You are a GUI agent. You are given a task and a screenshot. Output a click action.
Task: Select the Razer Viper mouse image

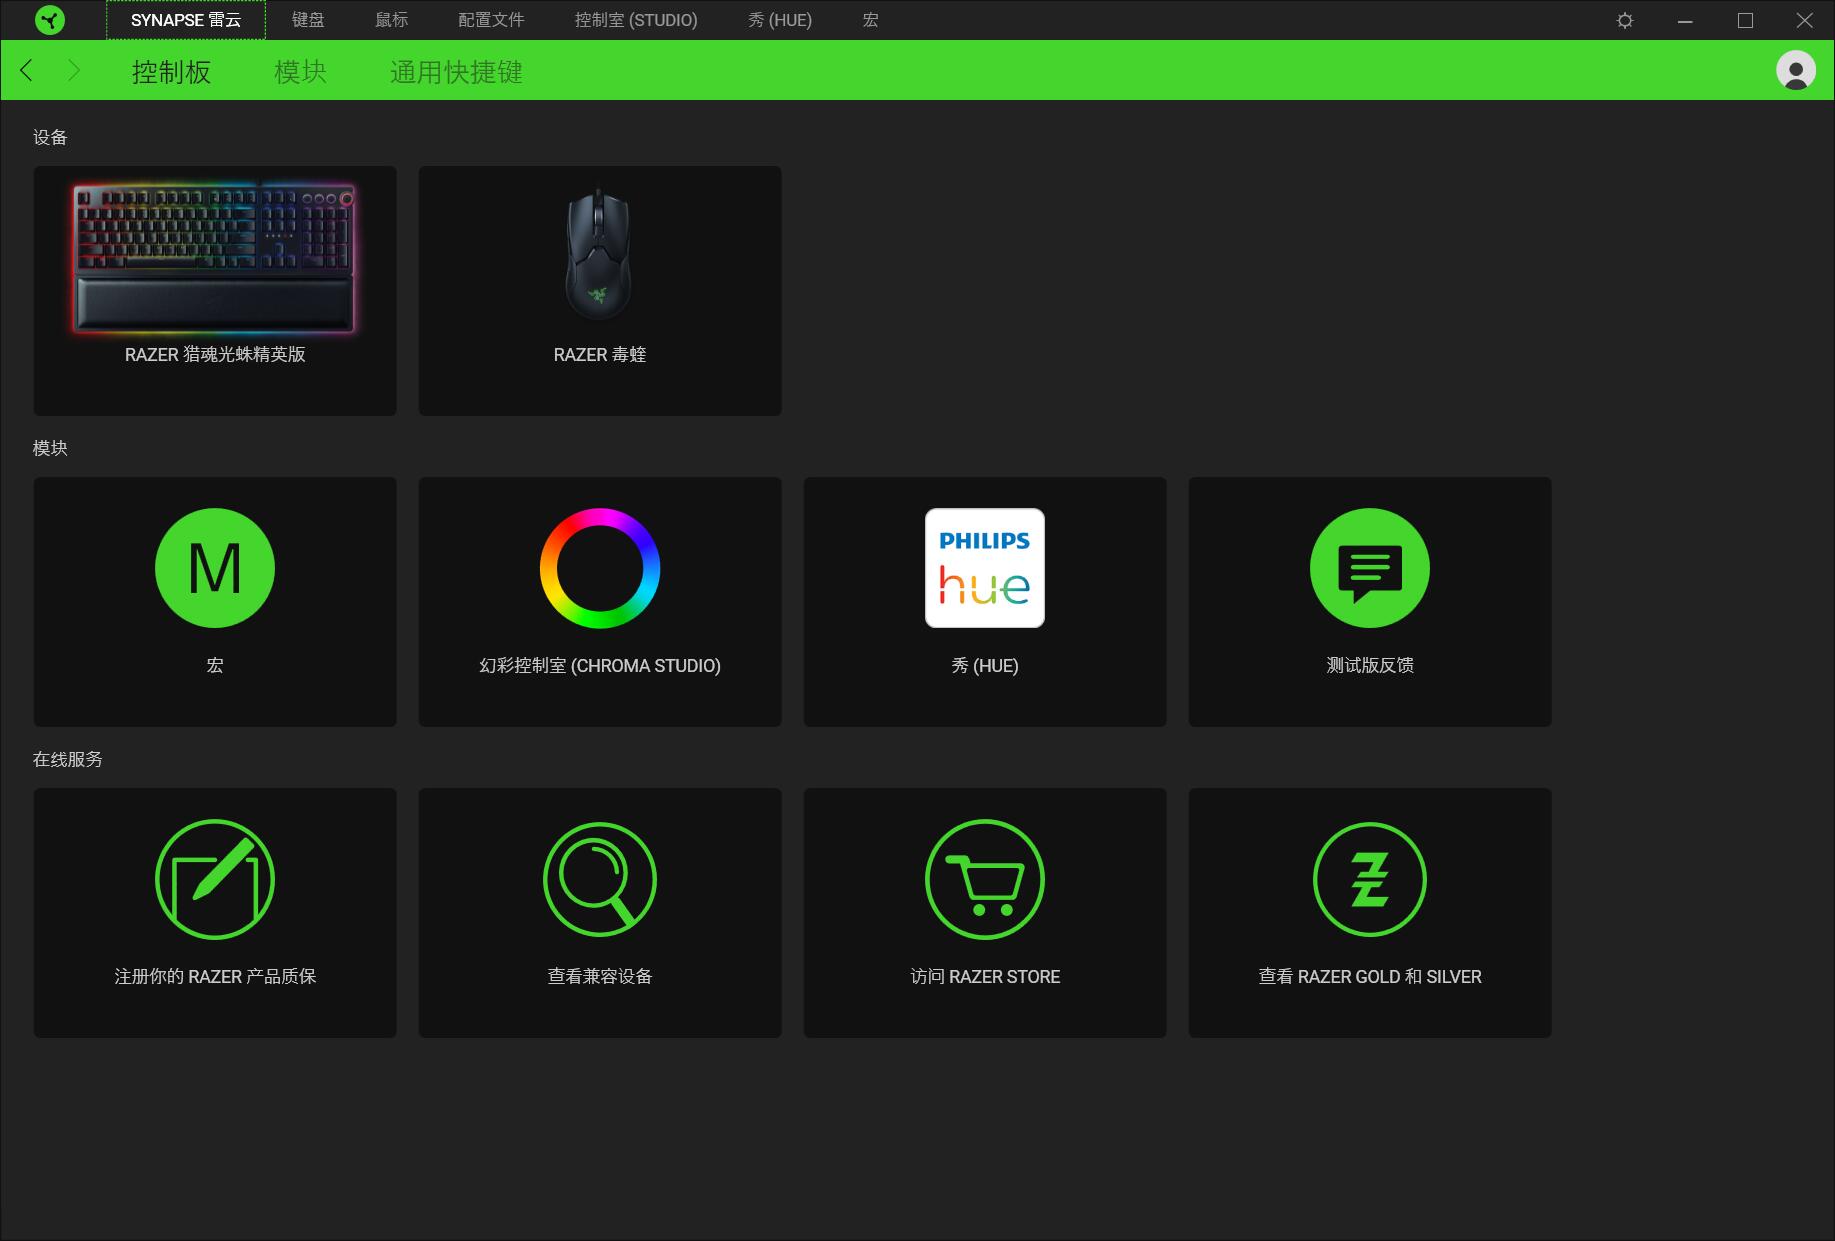pos(599,254)
